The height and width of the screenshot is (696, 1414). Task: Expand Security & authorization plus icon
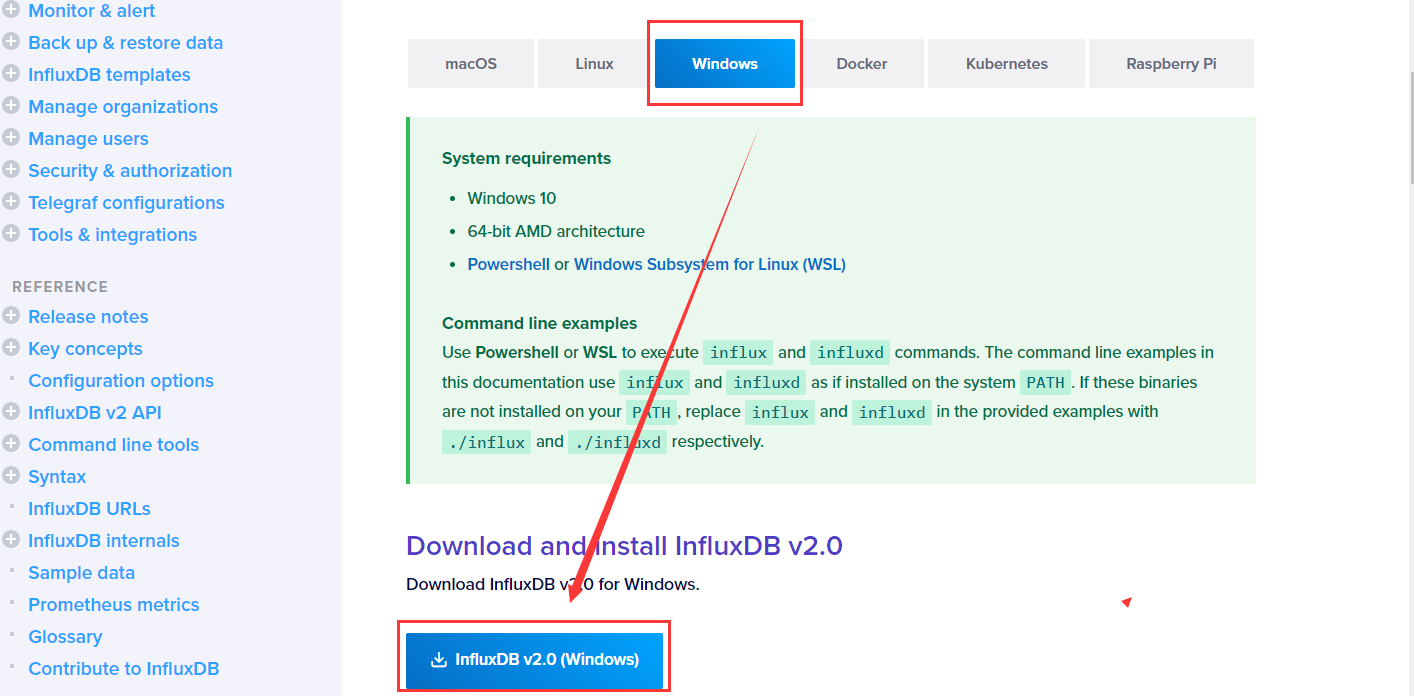tap(11, 170)
